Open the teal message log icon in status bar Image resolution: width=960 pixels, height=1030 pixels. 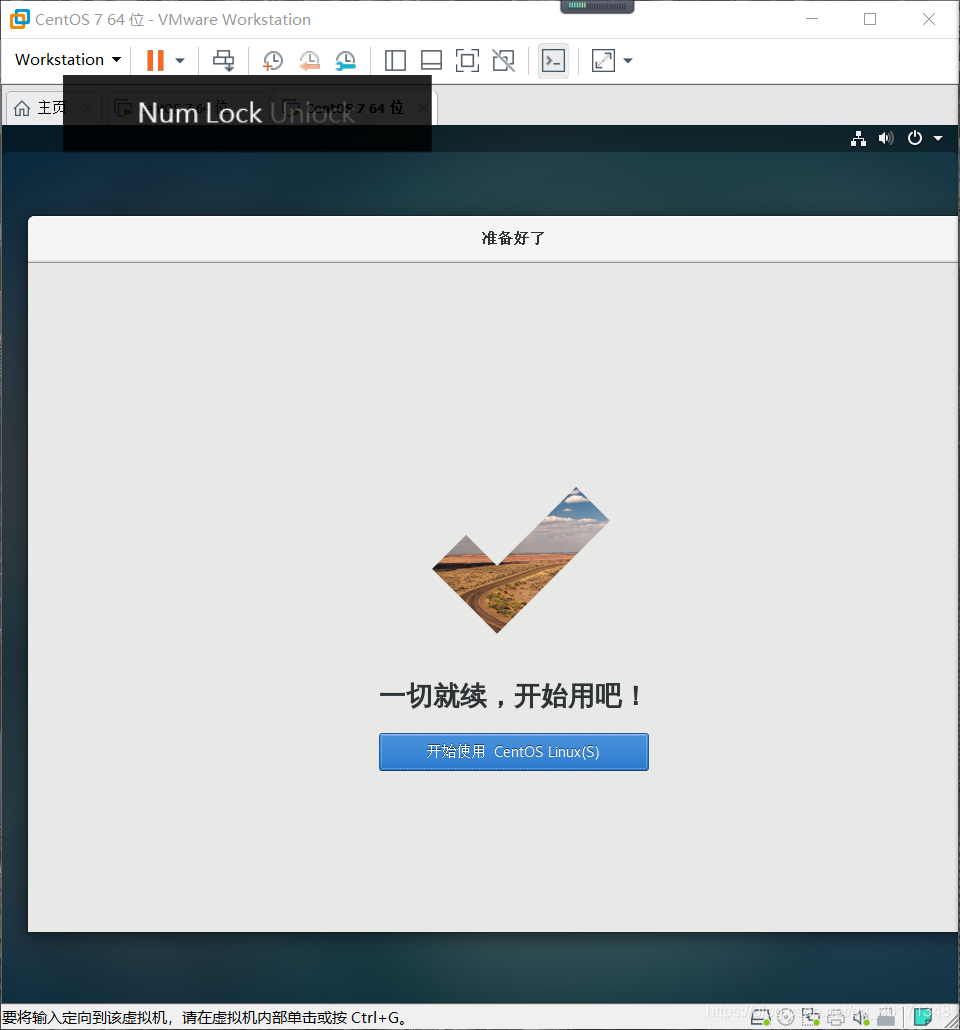(x=923, y=1018)
